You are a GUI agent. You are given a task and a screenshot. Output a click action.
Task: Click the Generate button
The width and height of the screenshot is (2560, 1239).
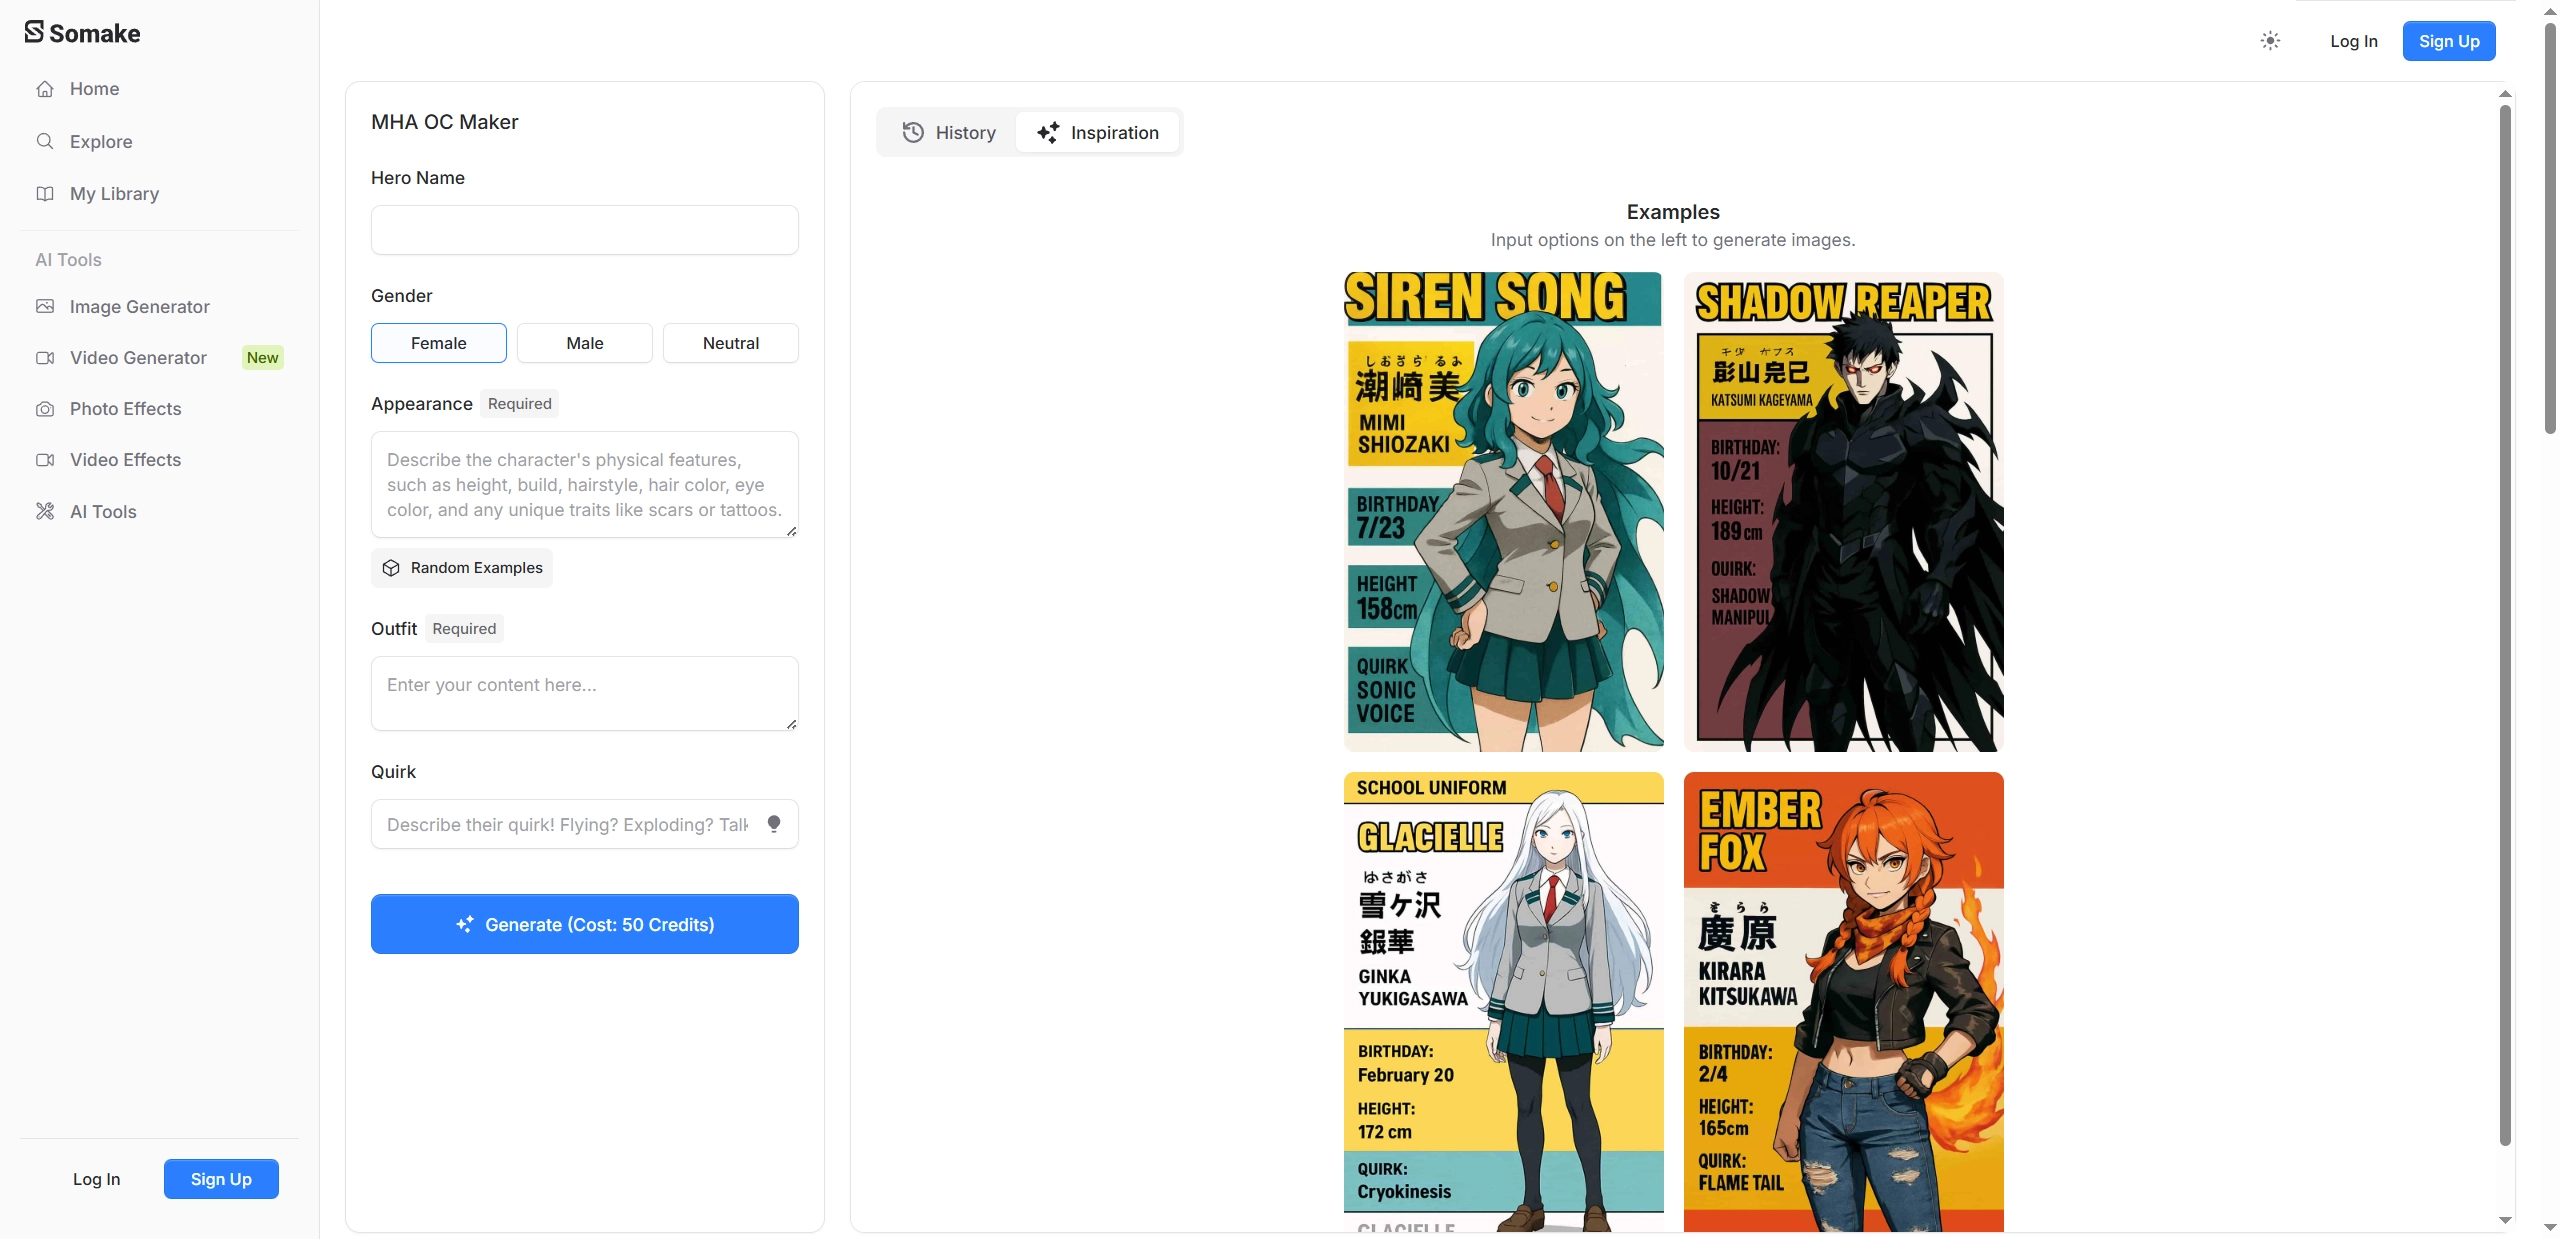584,923
